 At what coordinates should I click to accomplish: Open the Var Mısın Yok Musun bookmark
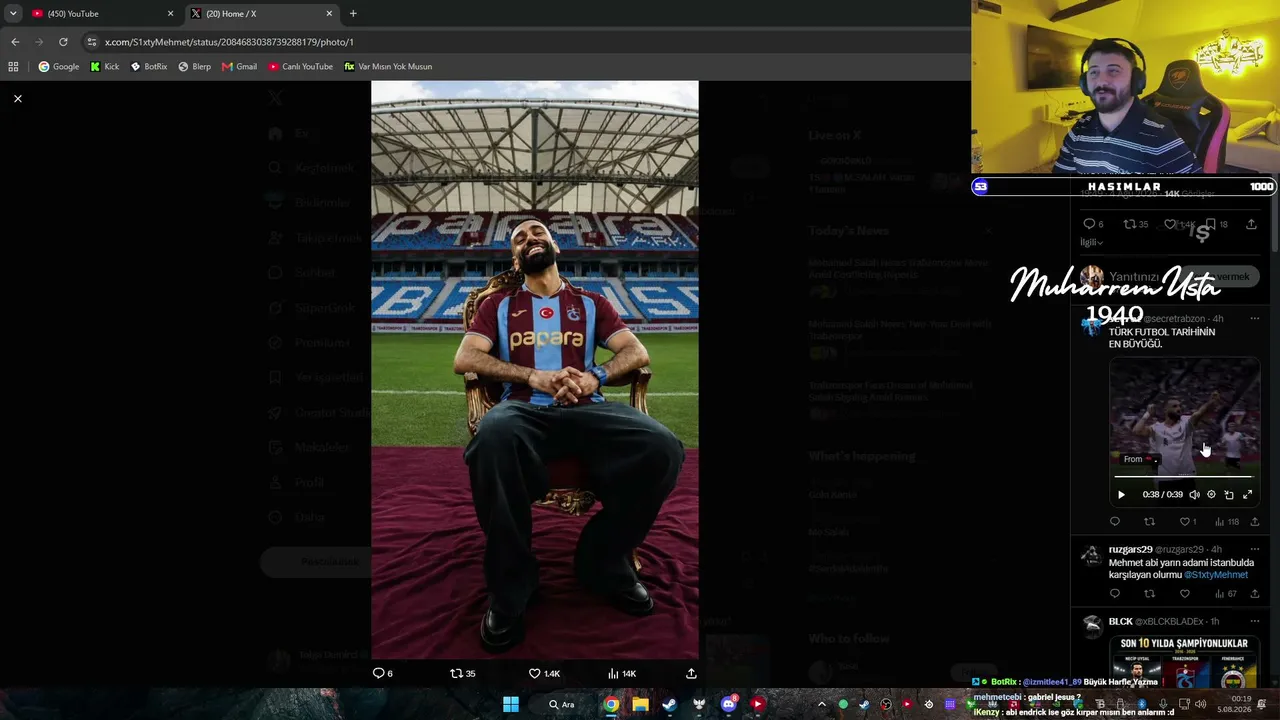[388, 66]
